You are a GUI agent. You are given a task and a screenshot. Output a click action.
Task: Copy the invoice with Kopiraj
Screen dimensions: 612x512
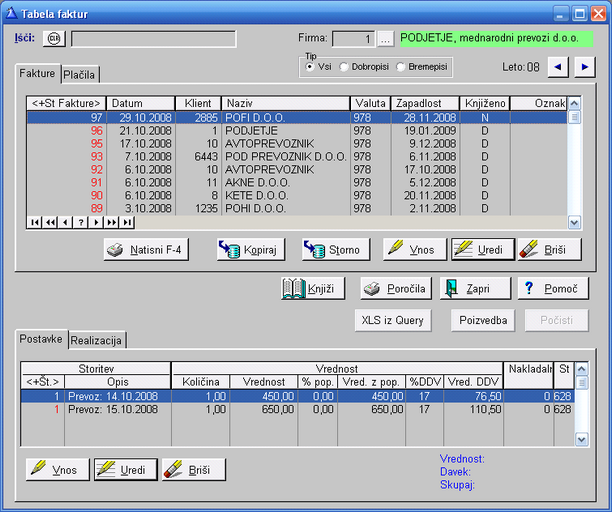[251, 250]
